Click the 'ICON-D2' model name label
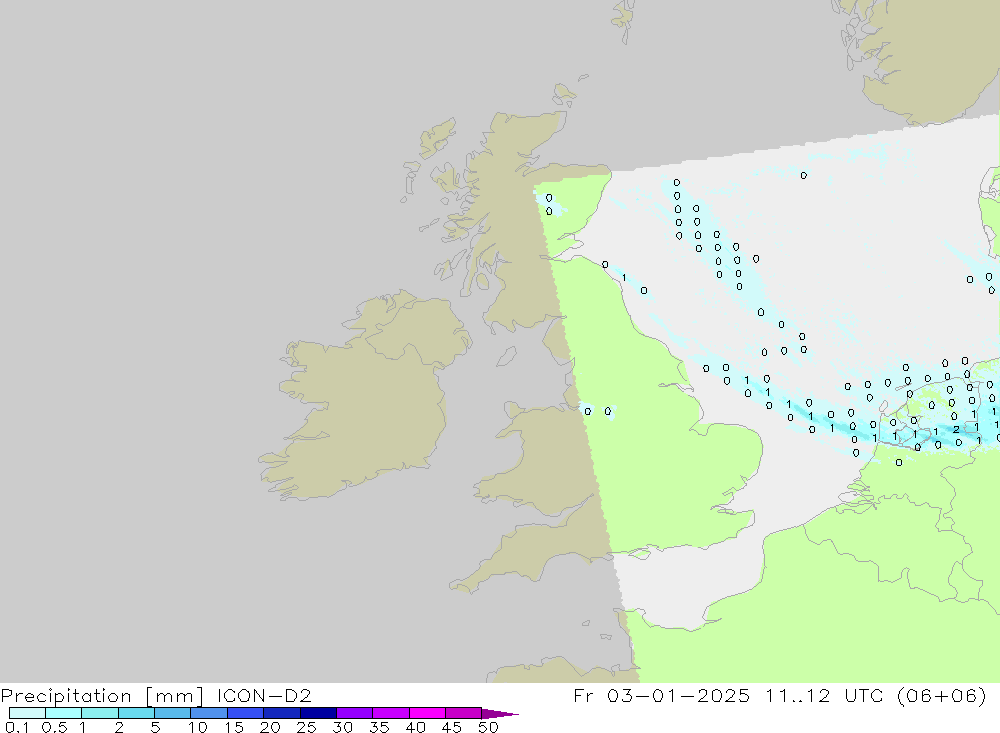The height and width of the screenshot is (733, 1000). point(264,695)
